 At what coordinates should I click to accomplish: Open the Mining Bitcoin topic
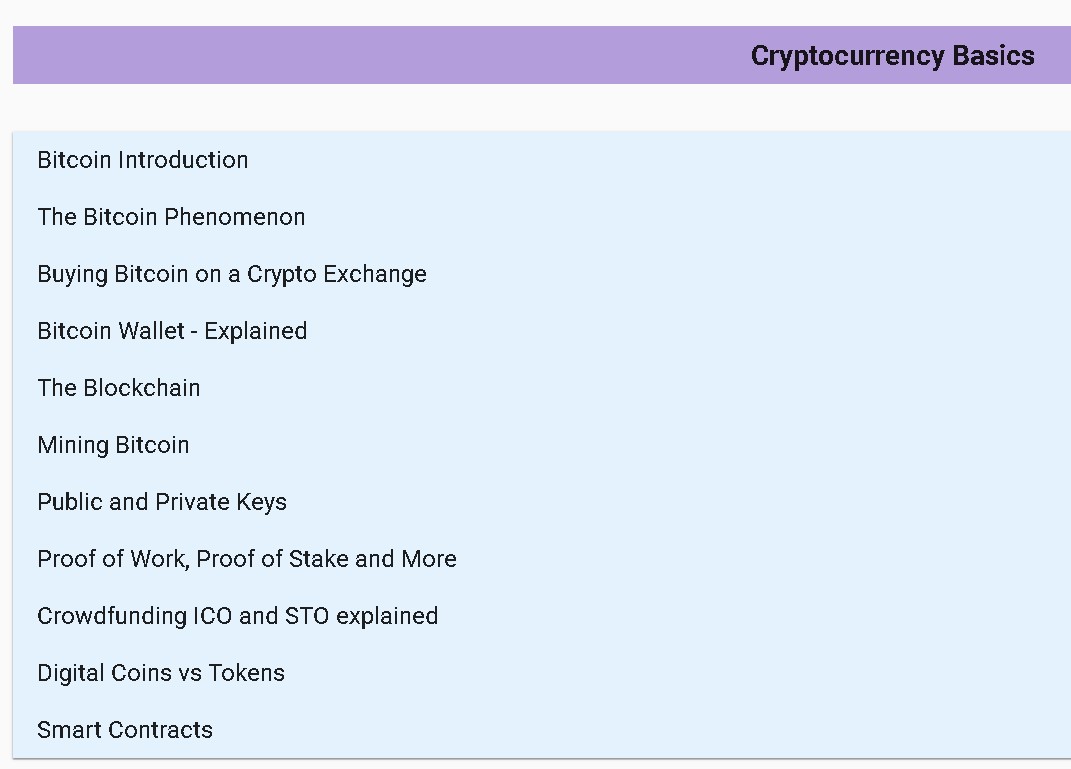point(113,445)
